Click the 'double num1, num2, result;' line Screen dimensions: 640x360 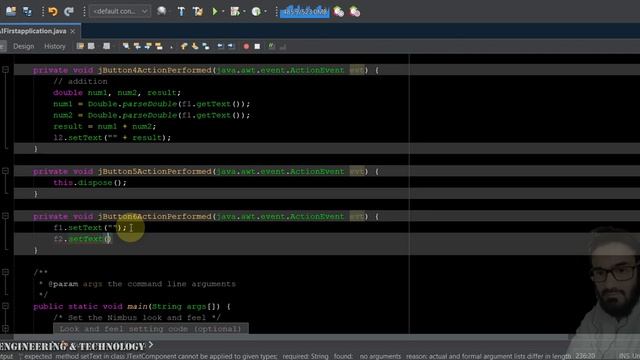point(117,93)
